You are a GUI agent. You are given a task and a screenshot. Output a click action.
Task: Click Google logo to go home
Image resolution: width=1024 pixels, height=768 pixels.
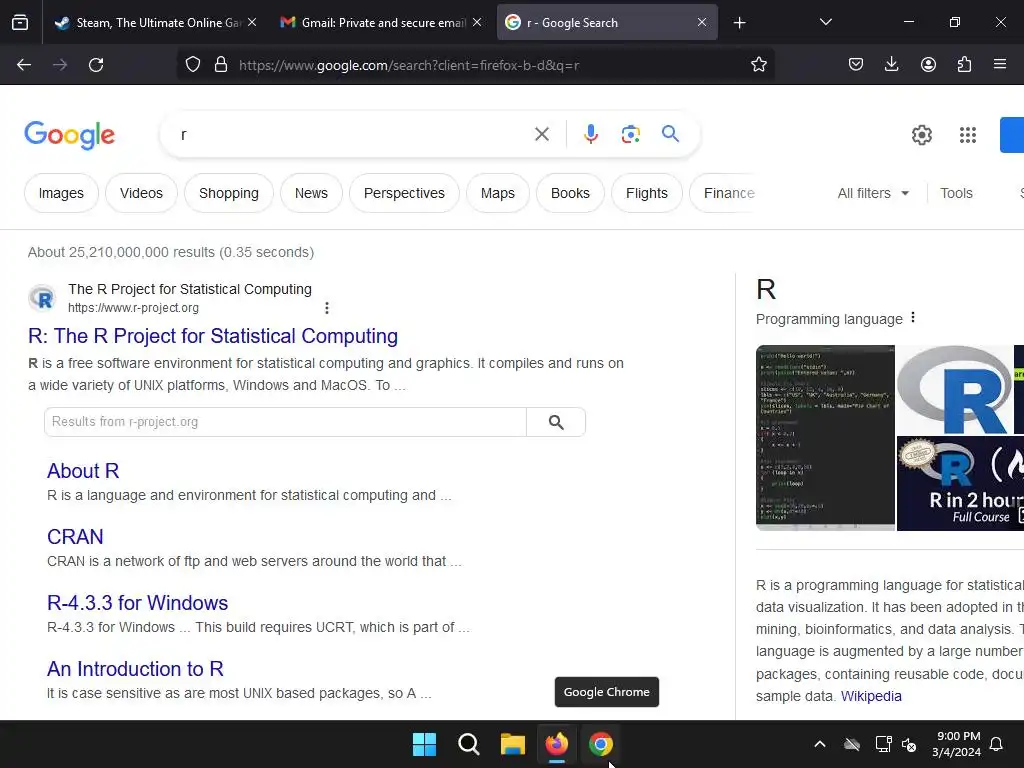[x=69, y=135]
